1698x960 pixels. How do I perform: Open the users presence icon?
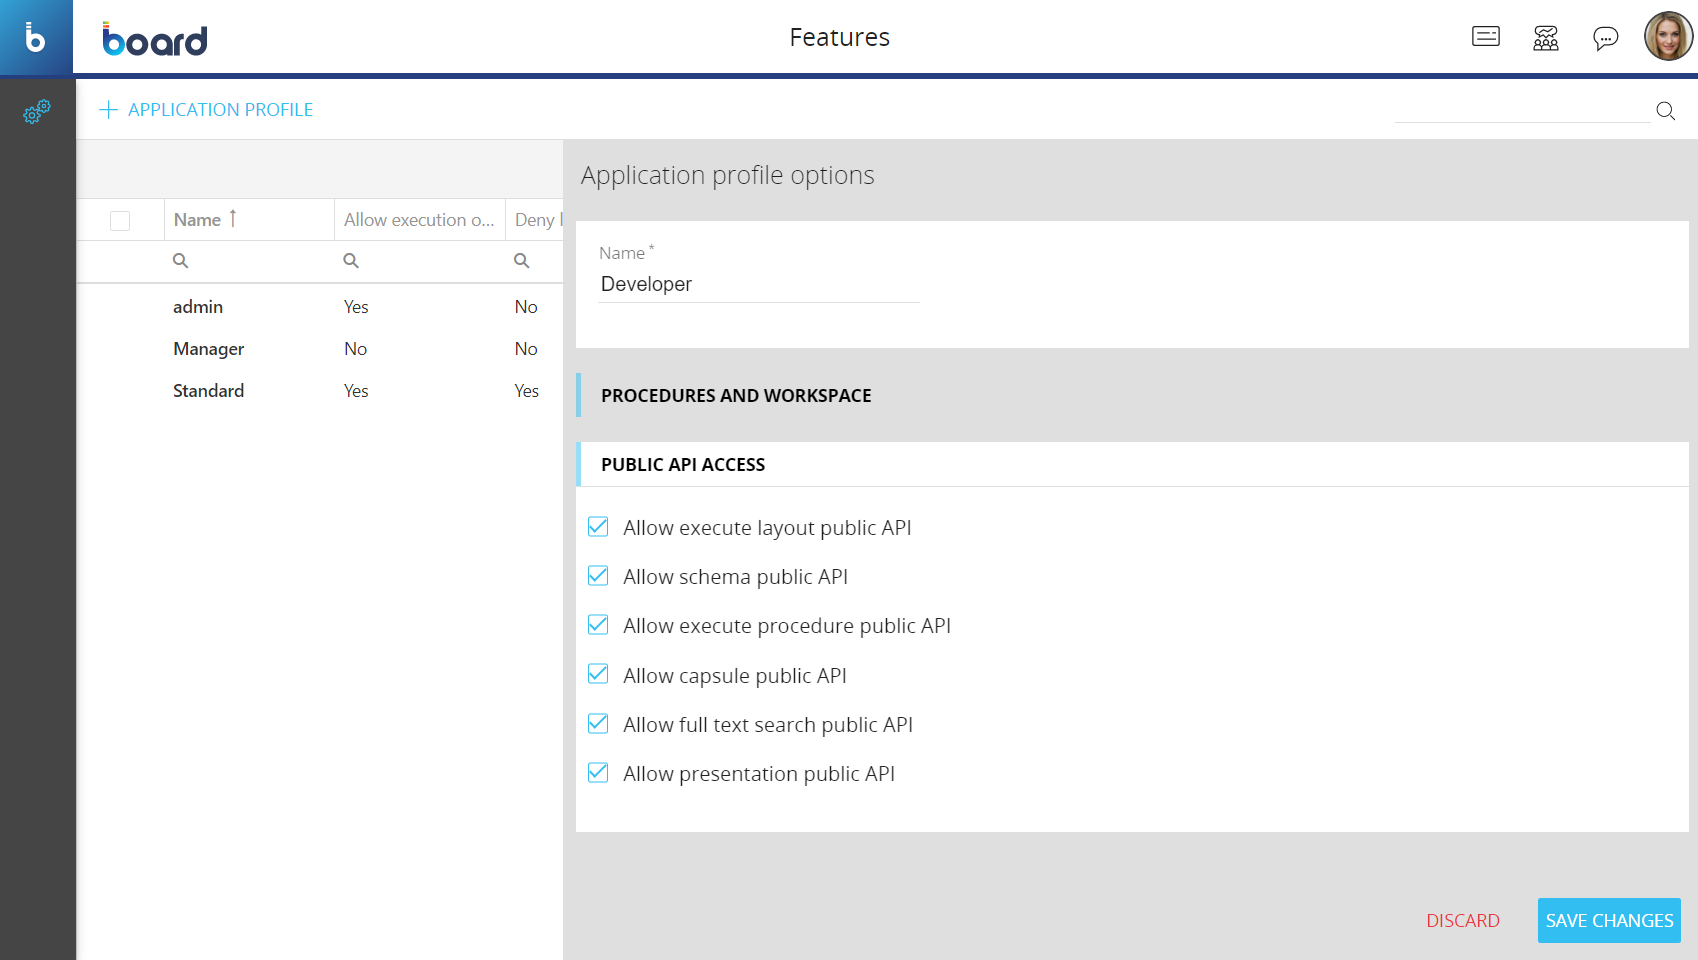[1545, 38]
